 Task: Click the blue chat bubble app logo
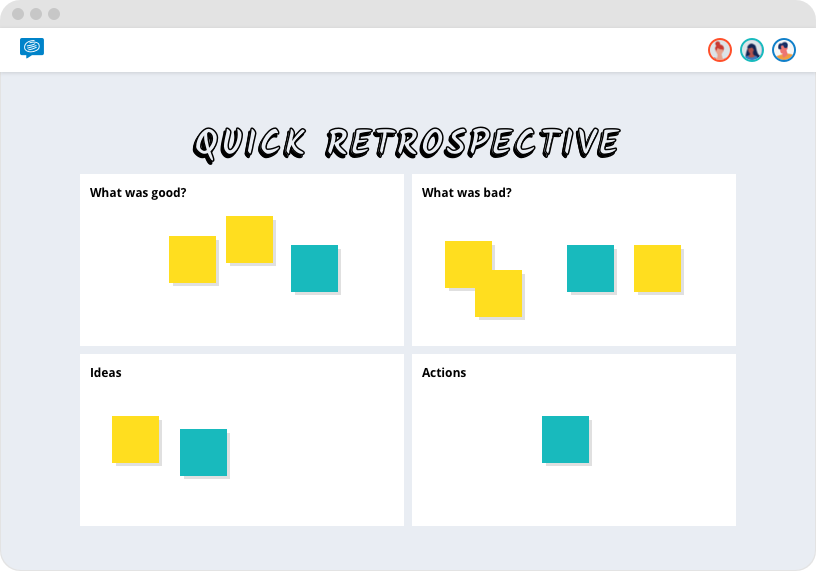click(32, 48)
